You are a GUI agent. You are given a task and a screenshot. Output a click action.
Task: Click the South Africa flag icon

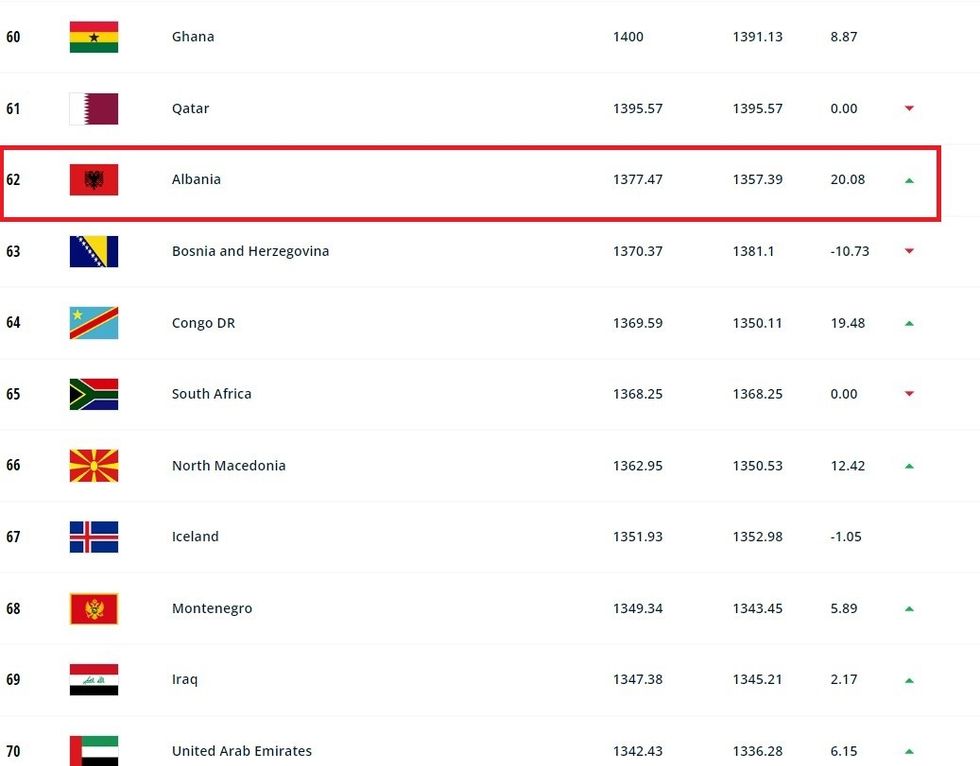[x=94, y=394]
